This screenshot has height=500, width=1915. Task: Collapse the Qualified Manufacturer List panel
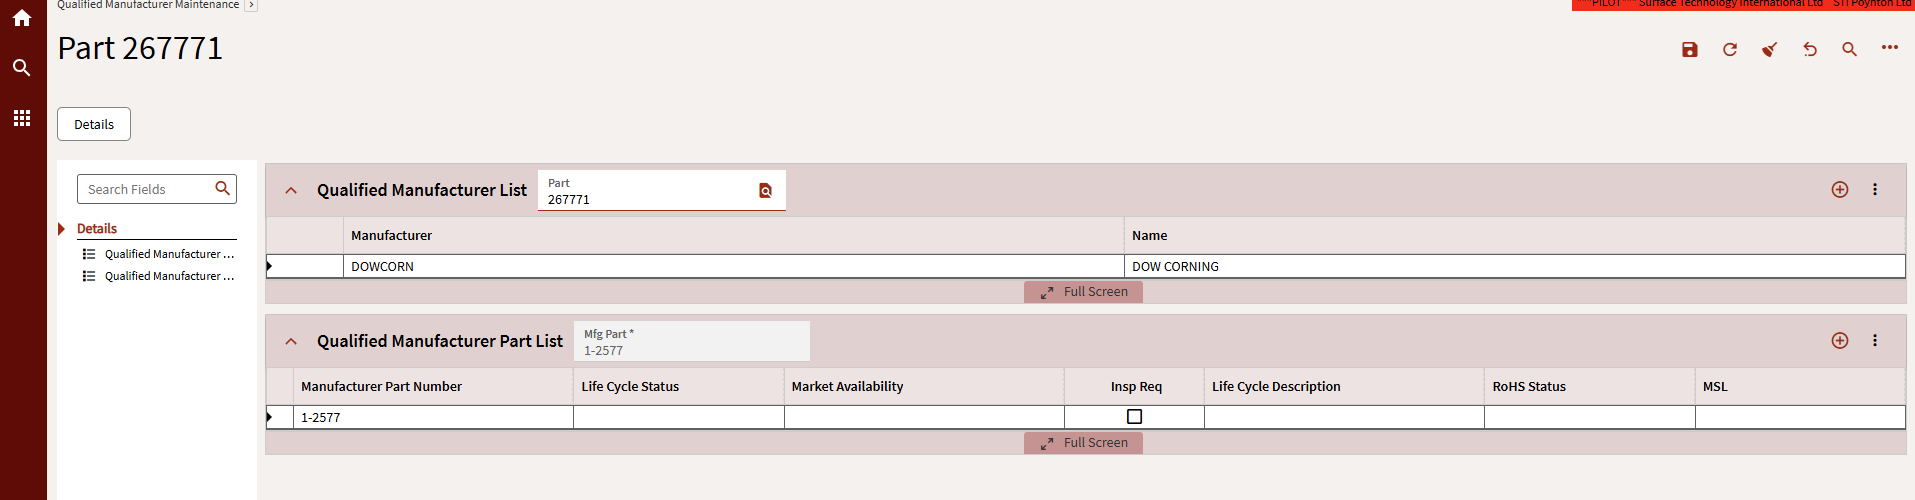291,190
